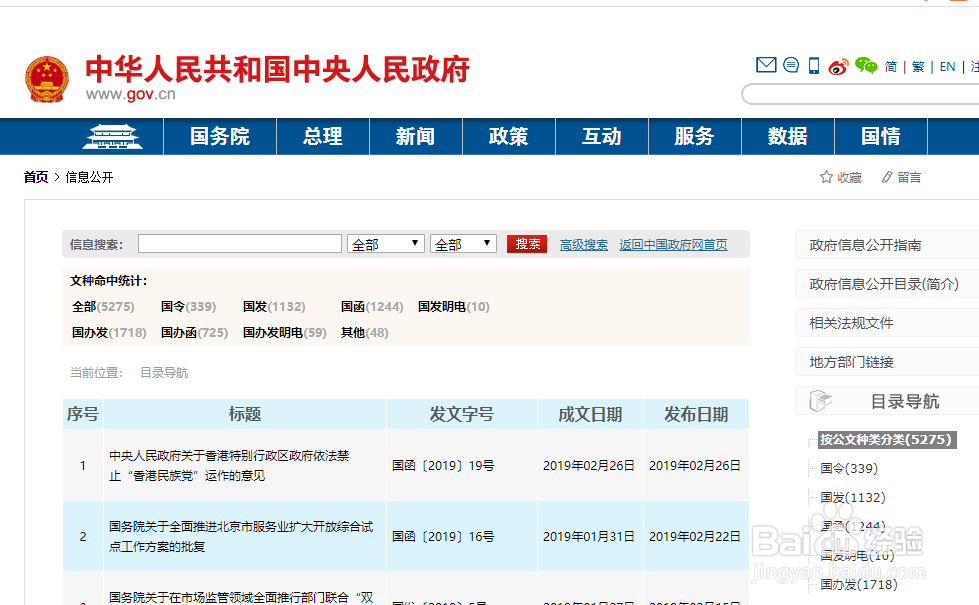Screen dimensions: 979x605
Task: Select 国令(339) in directory tree
Action: tap(849, 468)
